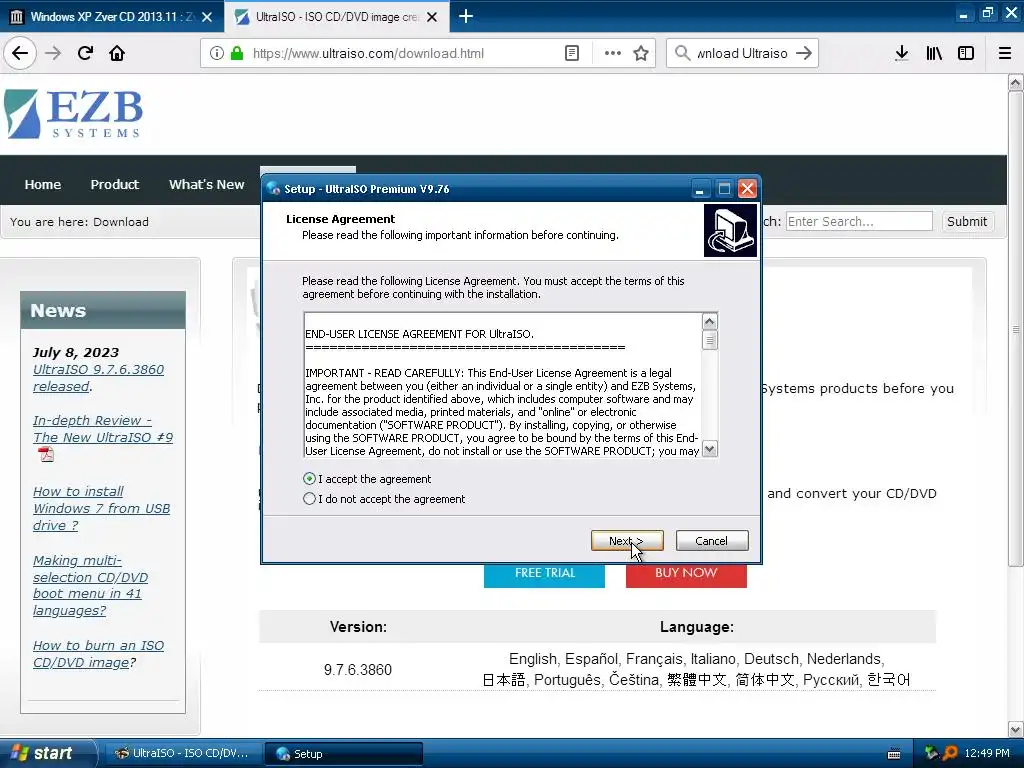
Task: Open the Library bookshelf icon
Action: pos(934,53)
